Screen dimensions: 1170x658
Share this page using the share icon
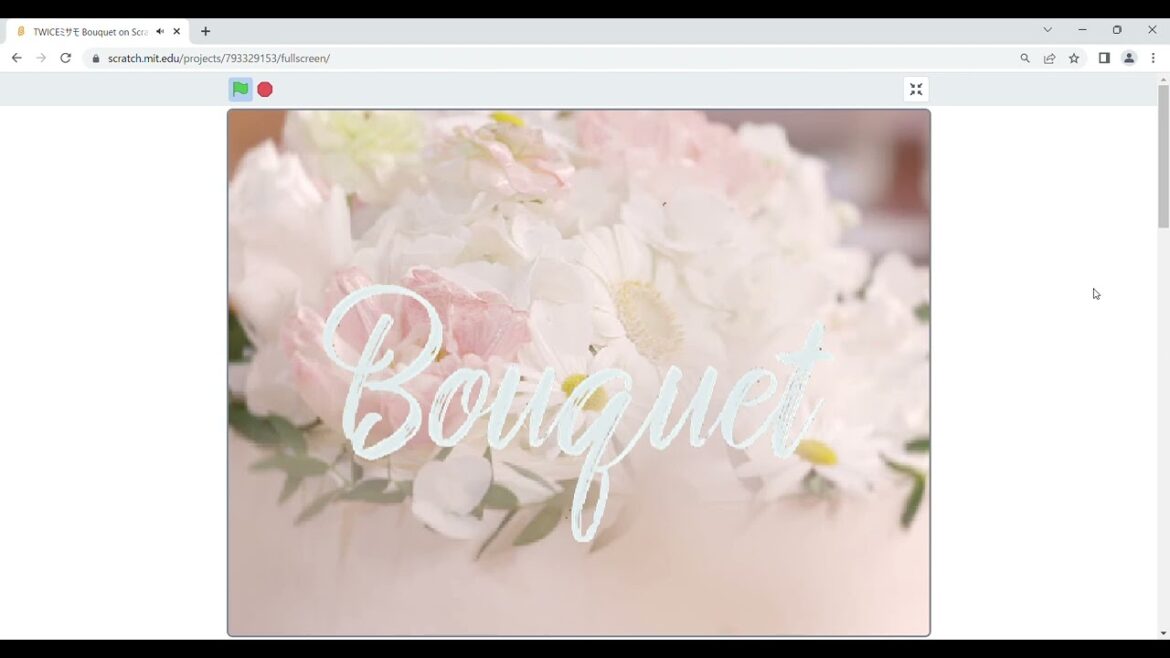pos(1049,59)
